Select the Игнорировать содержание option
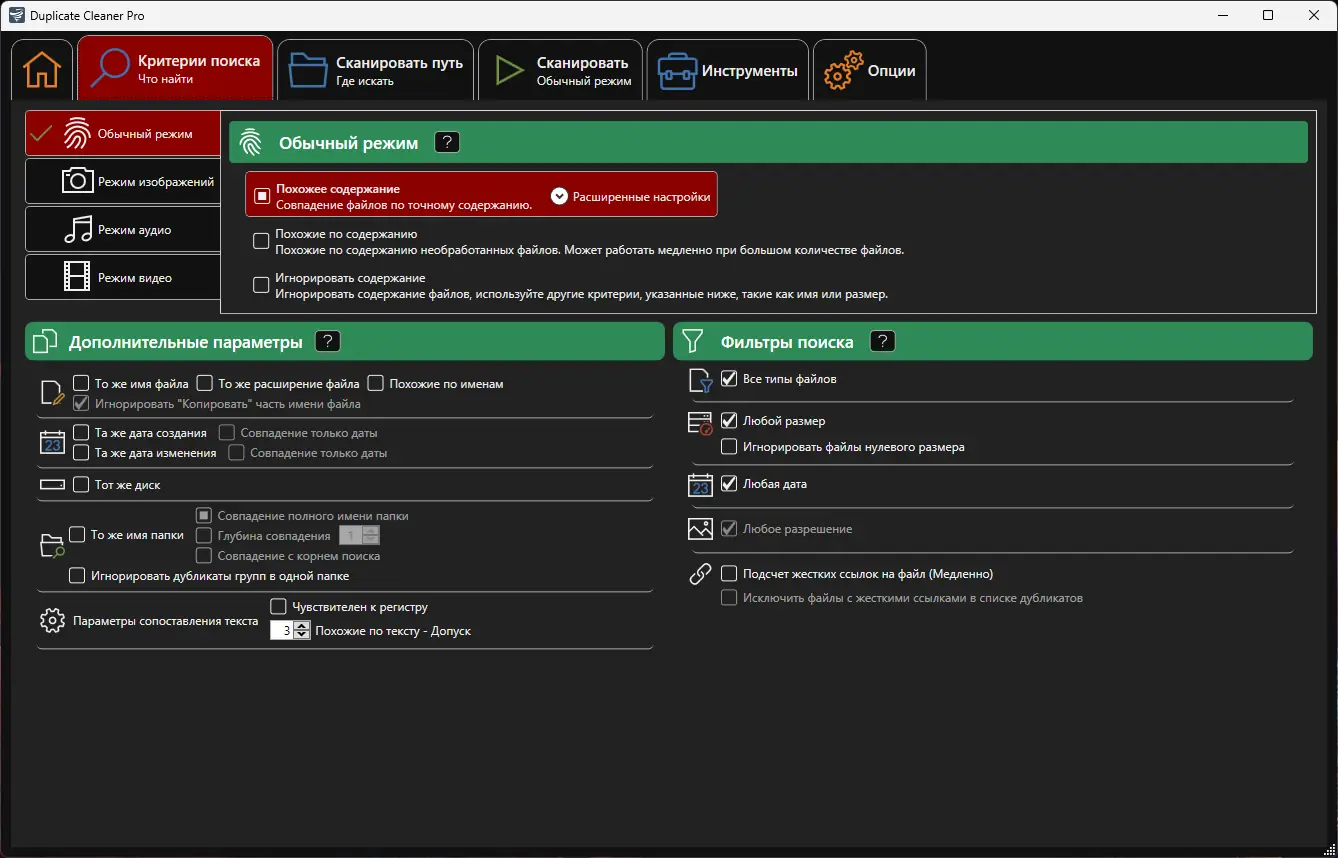The height and width of the screenshot is (858, 1338). 262,285
